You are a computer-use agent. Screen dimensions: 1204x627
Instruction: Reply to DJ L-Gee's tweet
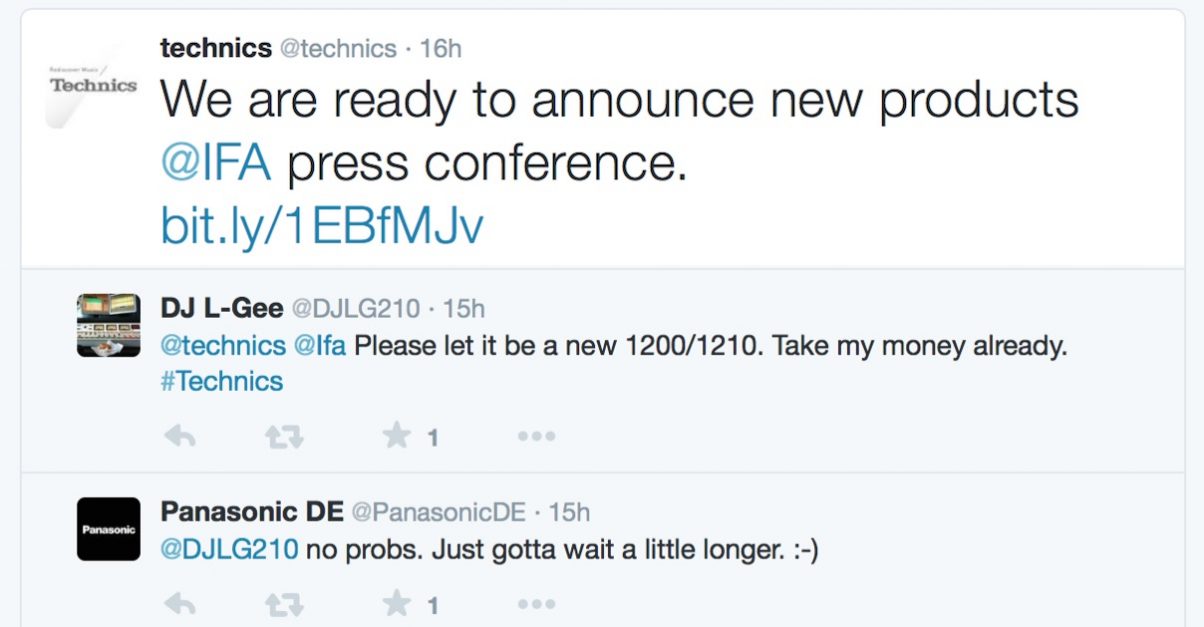tap(179, 436)
